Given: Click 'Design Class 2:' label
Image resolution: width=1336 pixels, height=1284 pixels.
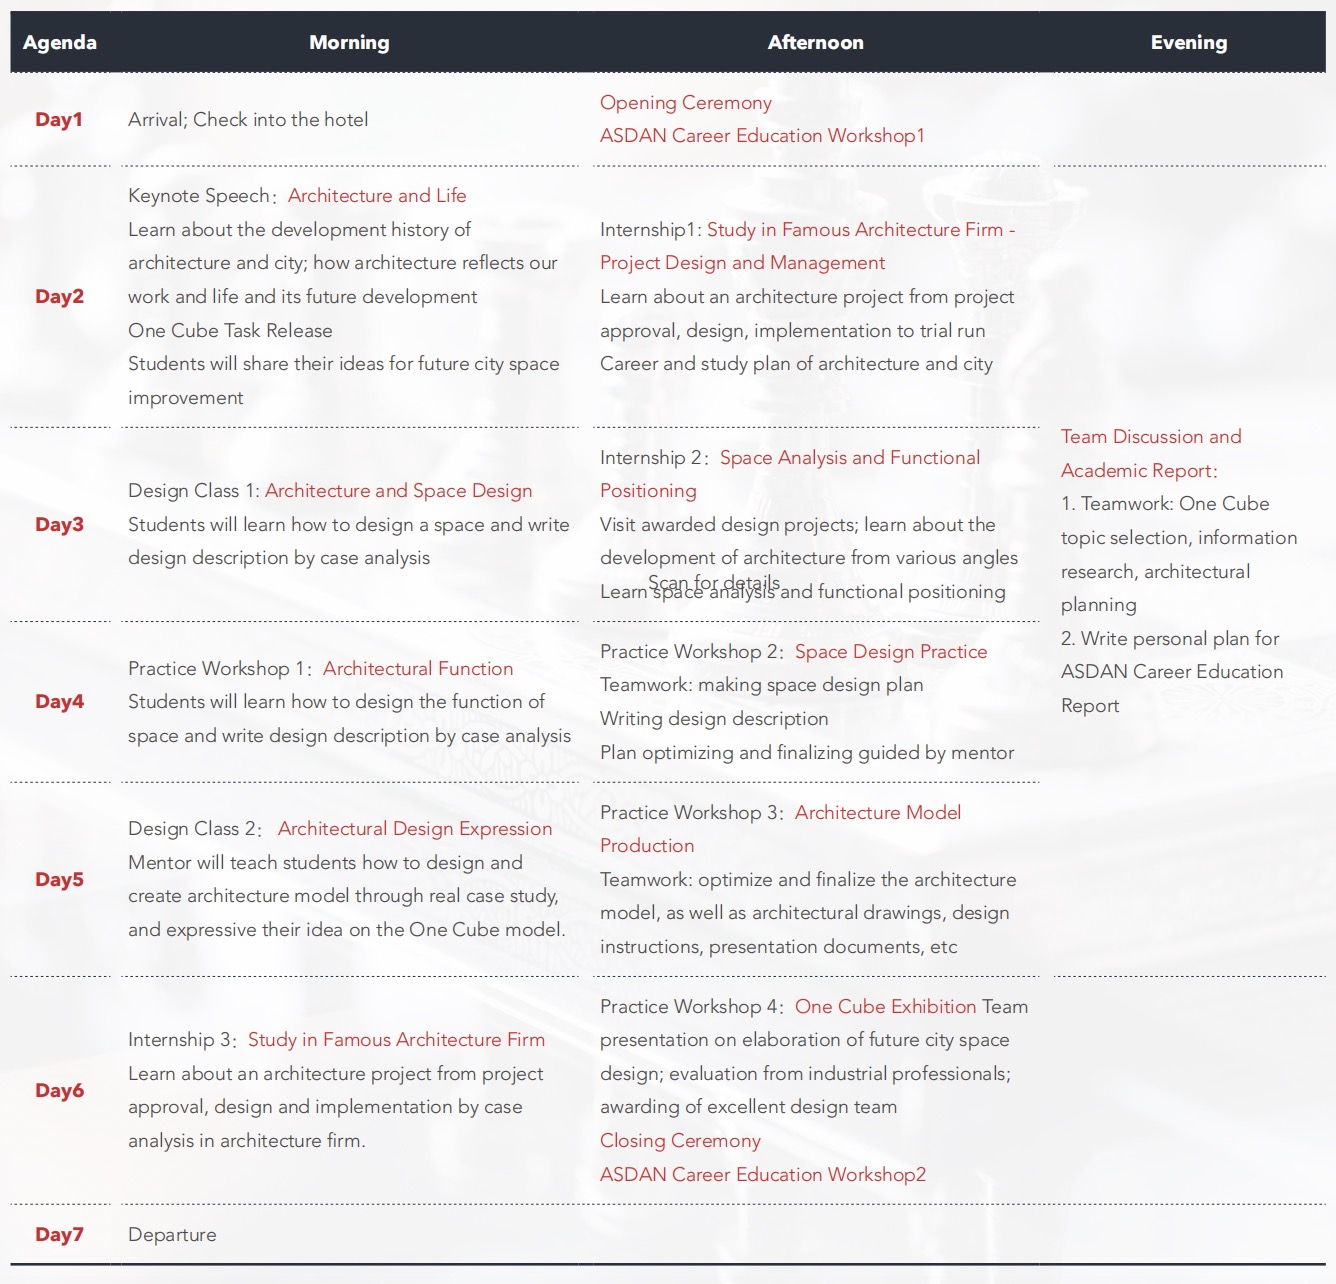Looking at the screenshot, I should pyautogui.click(x=195, y=829).
